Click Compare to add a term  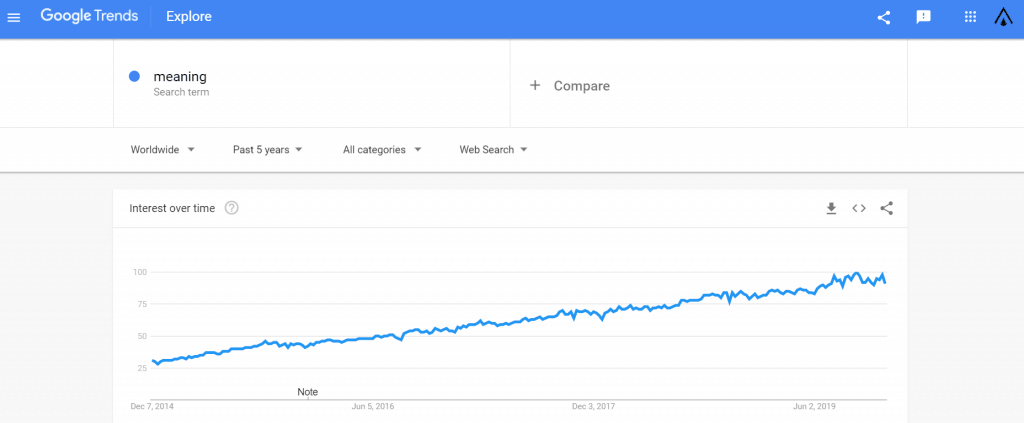570,86
